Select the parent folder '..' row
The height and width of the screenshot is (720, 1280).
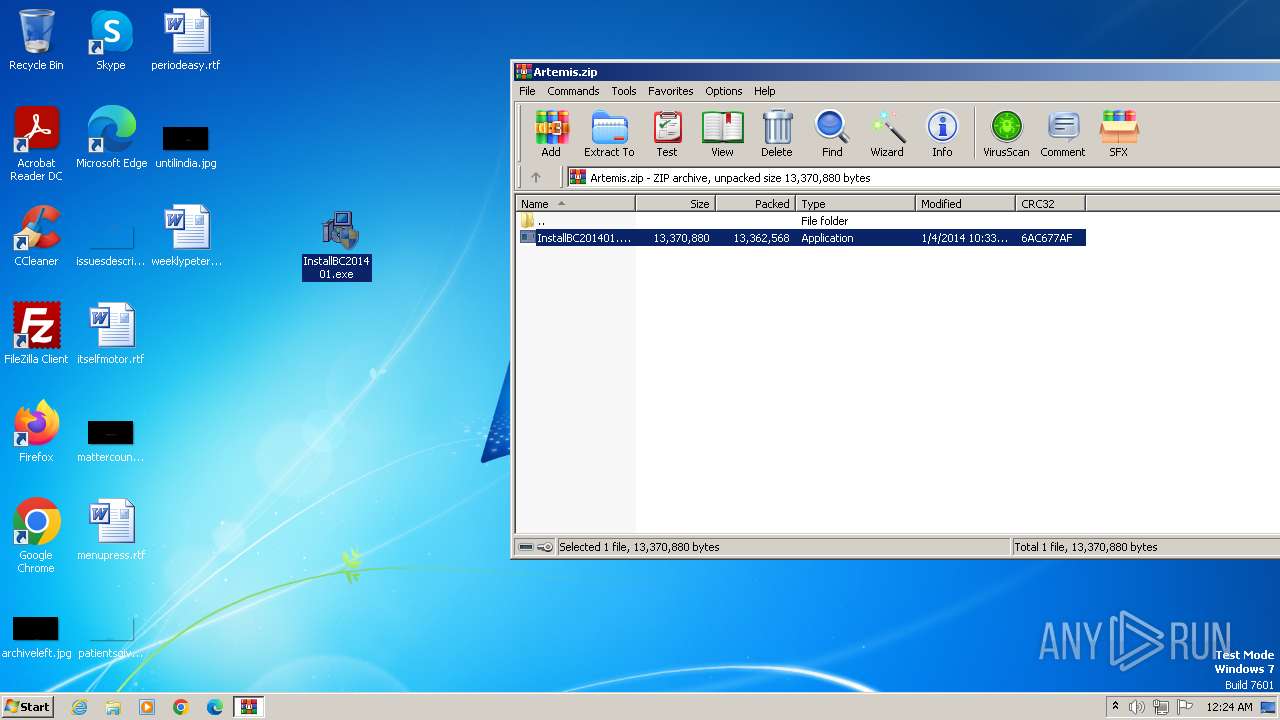click(800, 221)
